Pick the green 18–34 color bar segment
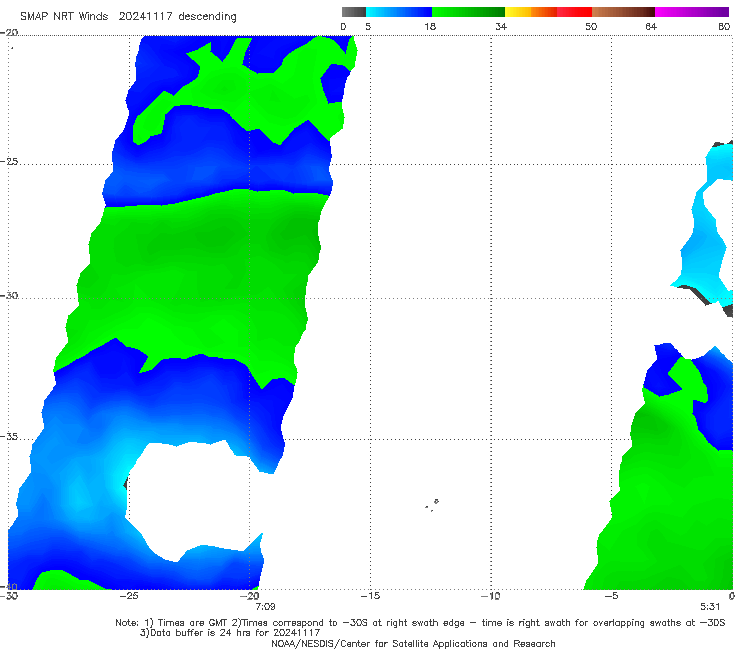 pyautogui.click(x=468, y=12)
